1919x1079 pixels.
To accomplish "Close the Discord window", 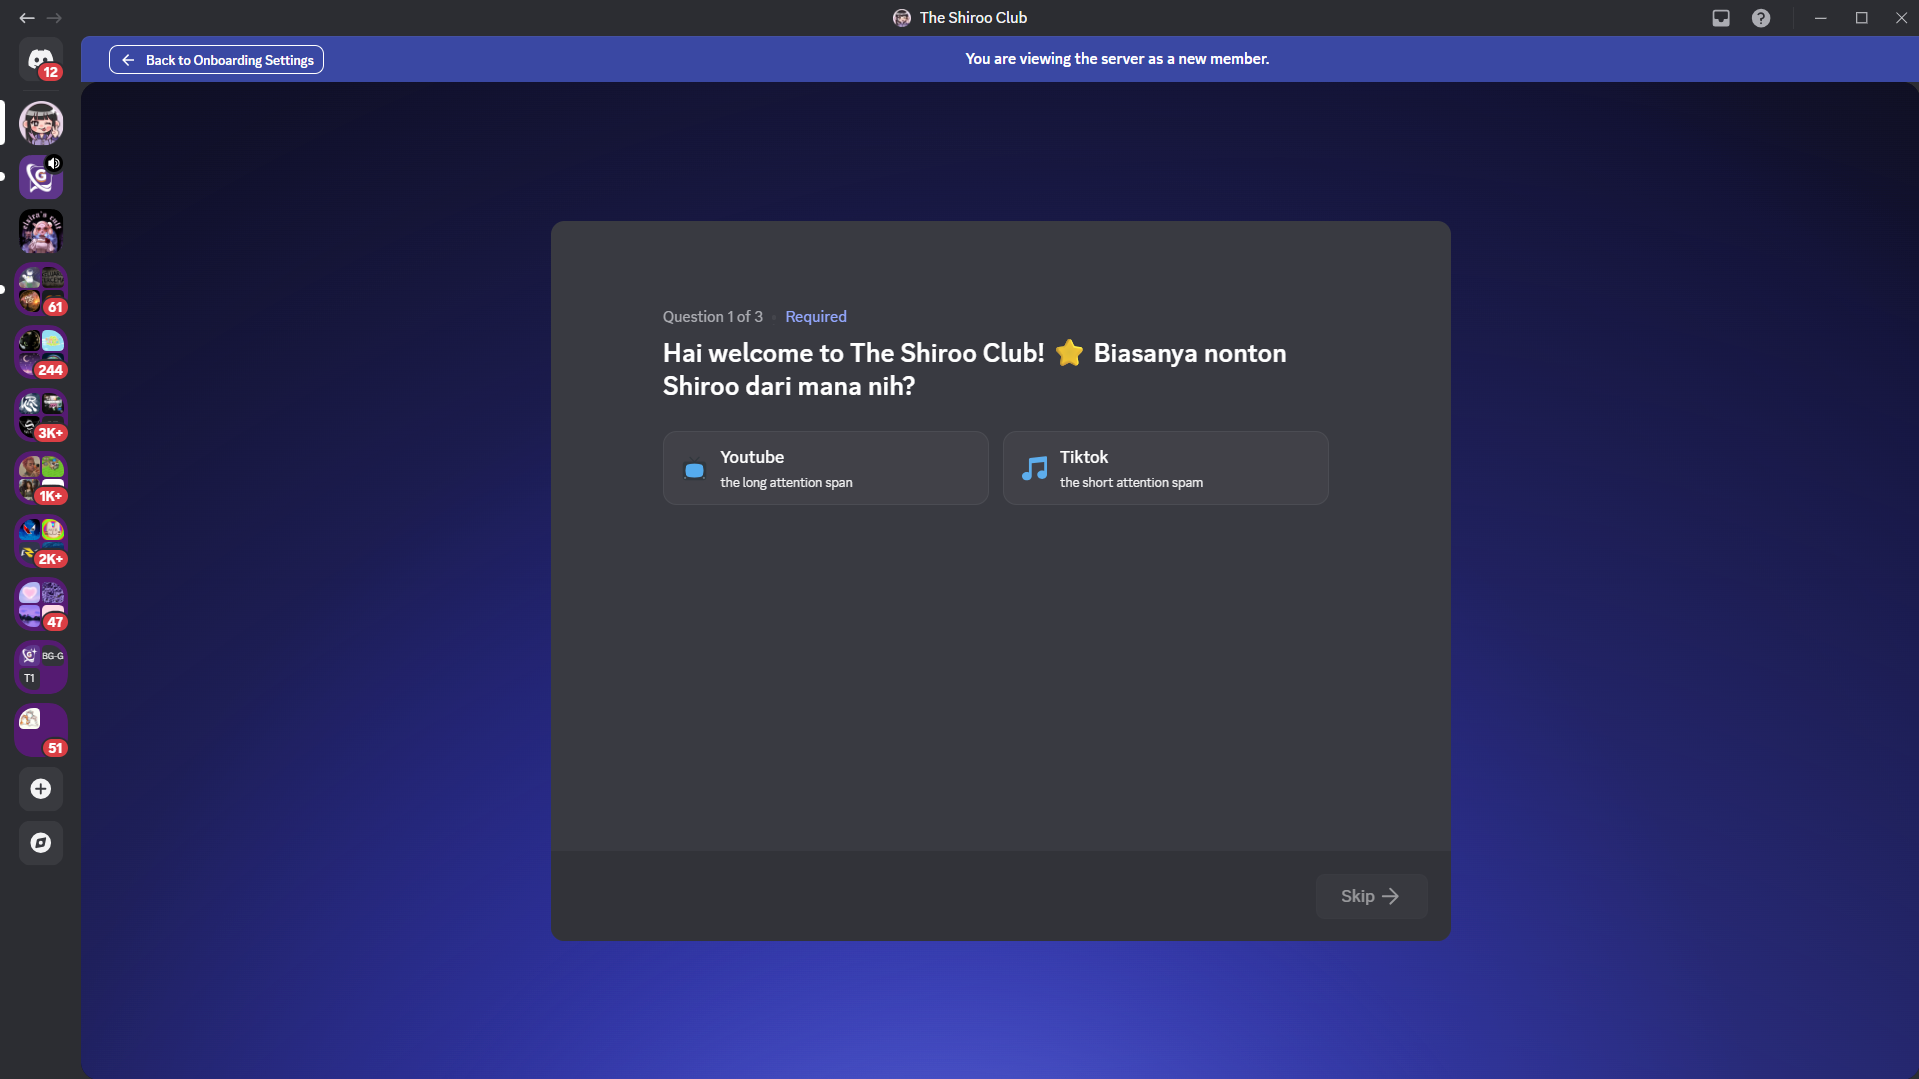I will (1901, 18).
